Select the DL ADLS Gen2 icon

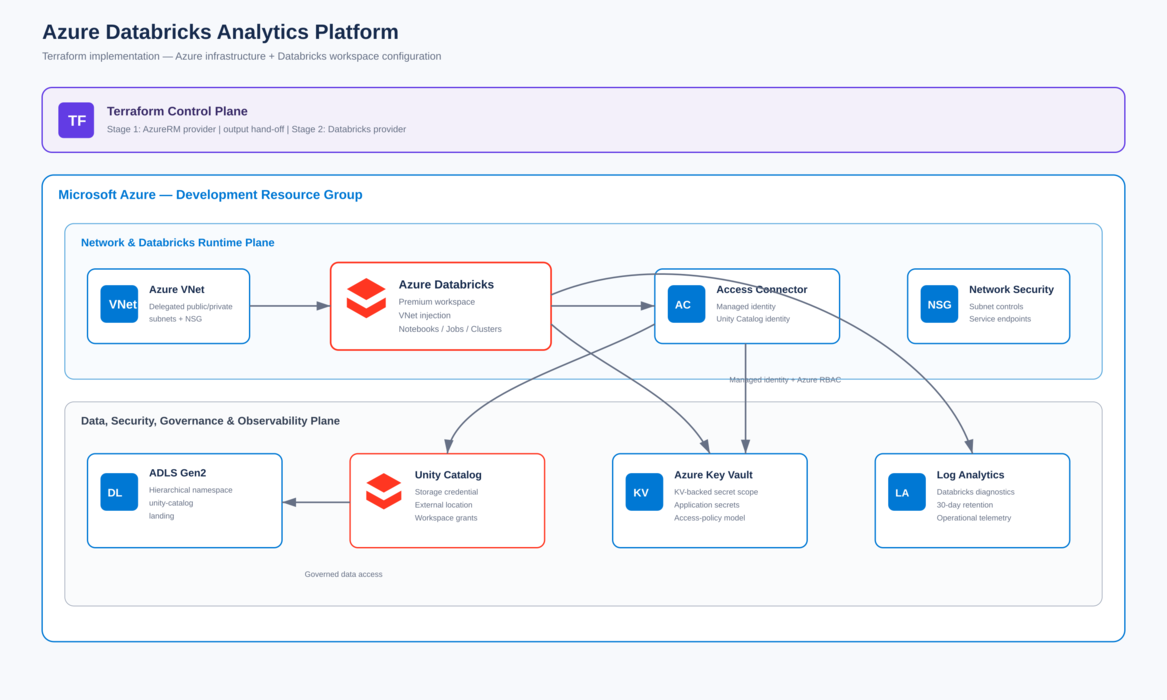(x=119, y=492)
